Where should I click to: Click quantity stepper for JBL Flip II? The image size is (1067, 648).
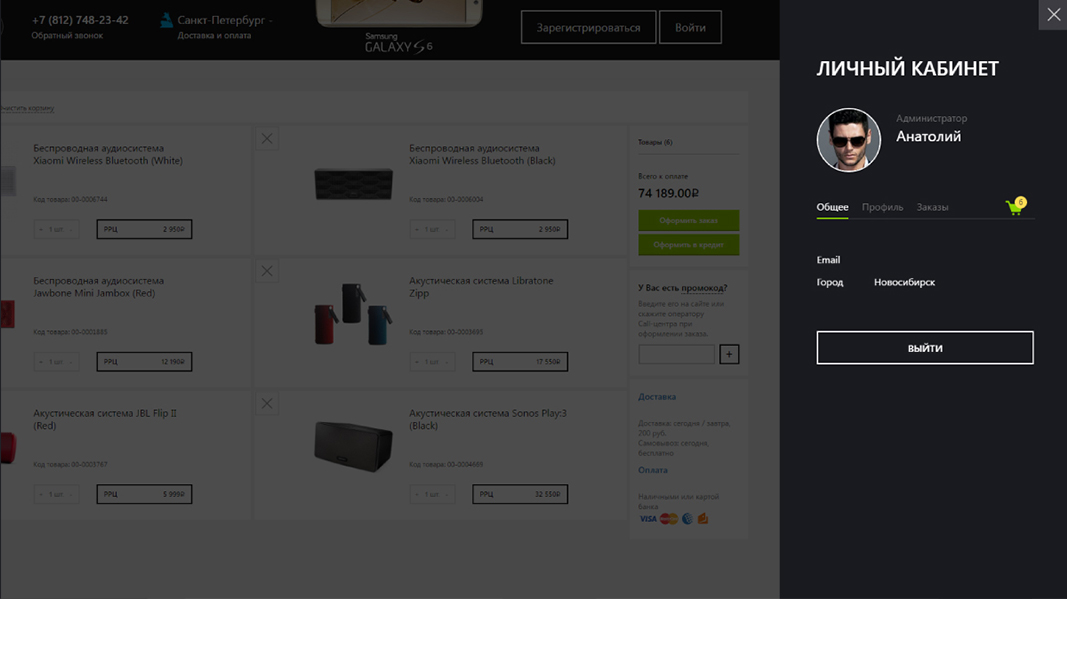tap(56, 494)
